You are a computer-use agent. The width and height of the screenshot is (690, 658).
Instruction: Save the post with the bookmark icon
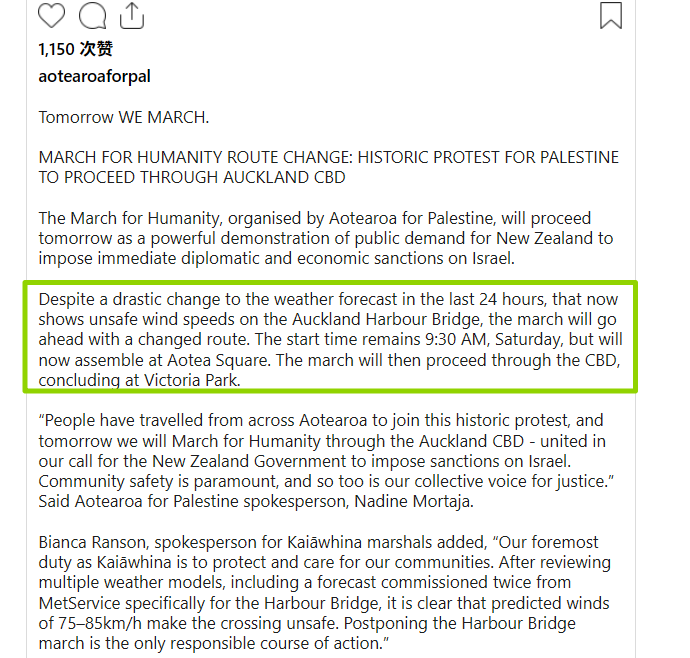click(x=611, y=15)
